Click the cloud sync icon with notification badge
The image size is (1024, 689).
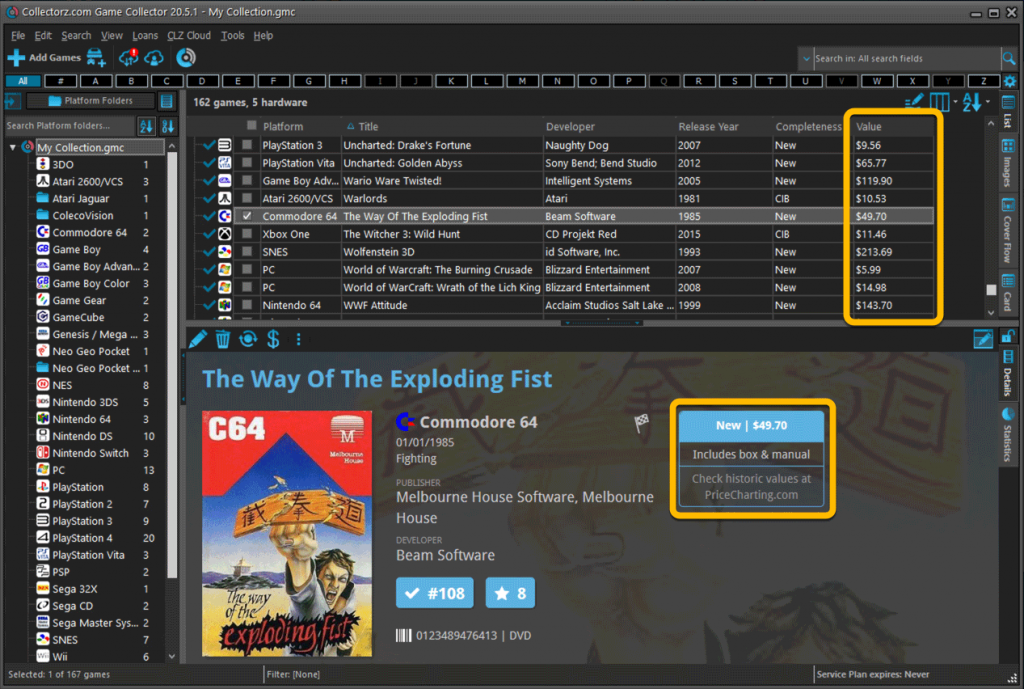coord(127,57)
